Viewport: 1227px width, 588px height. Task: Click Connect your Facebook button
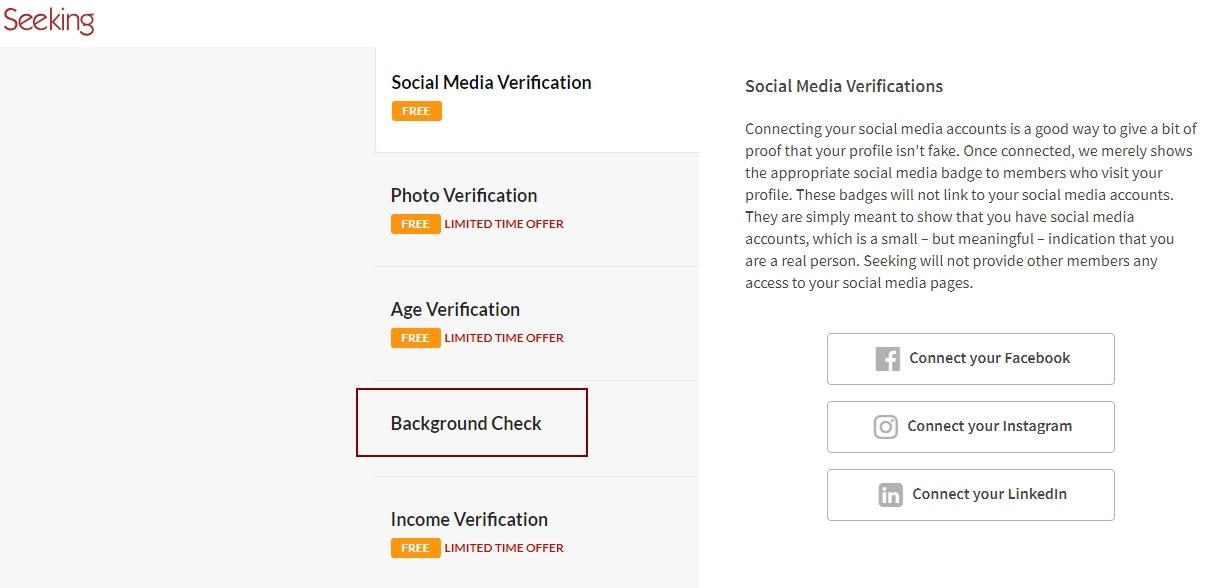coord(970,359)
